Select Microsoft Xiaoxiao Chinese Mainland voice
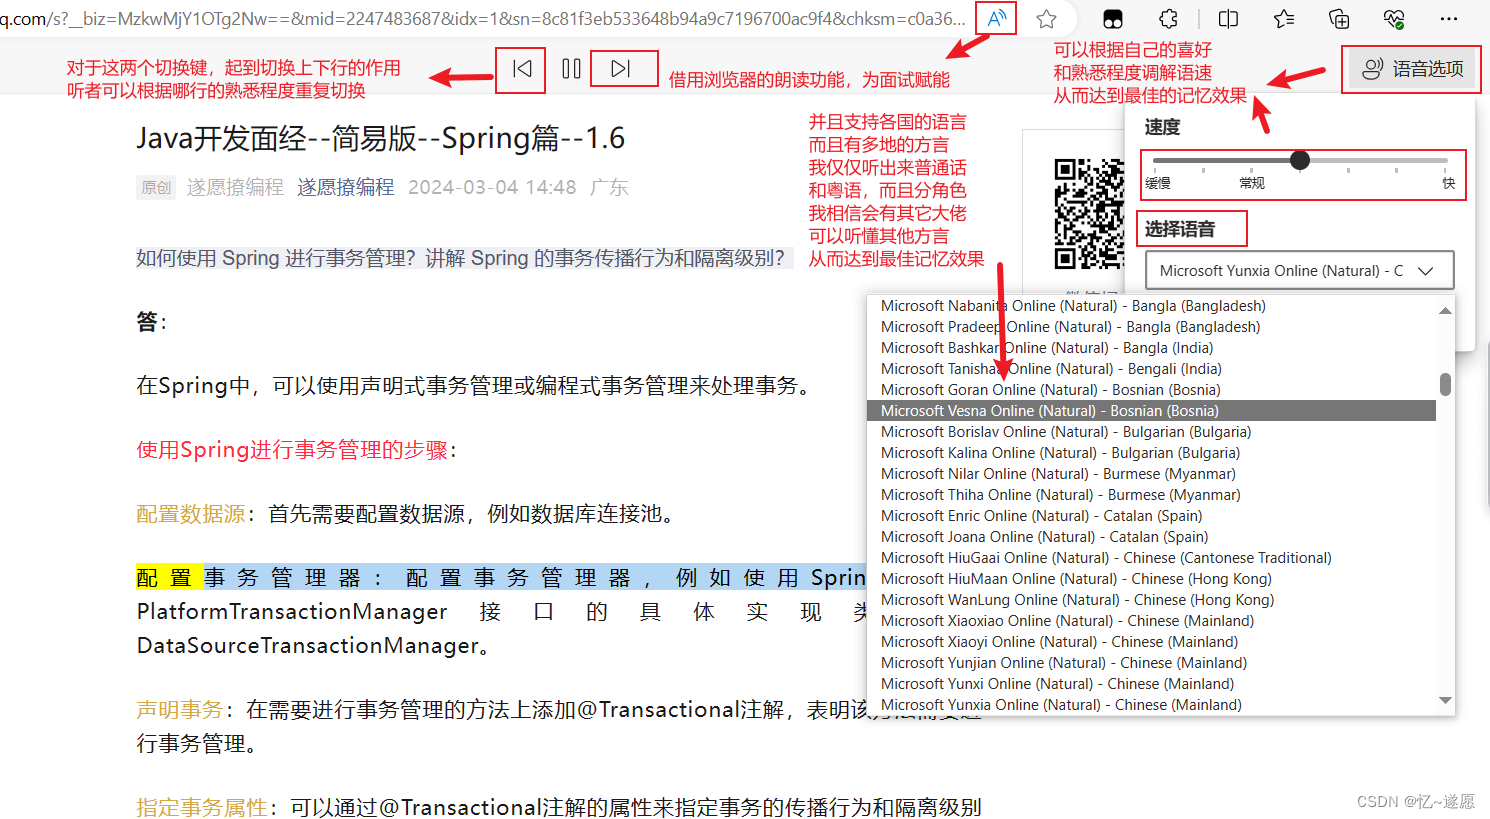 click(1151, 621)
